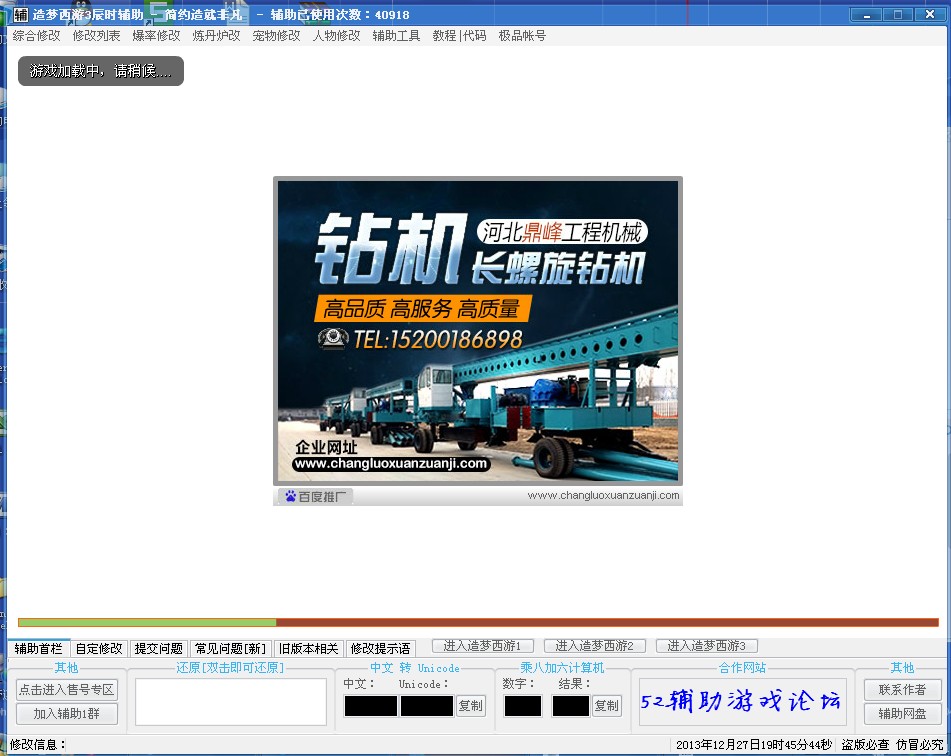Click the game loading progress bar
Screen dimensions: 951x756
[479, 623]
